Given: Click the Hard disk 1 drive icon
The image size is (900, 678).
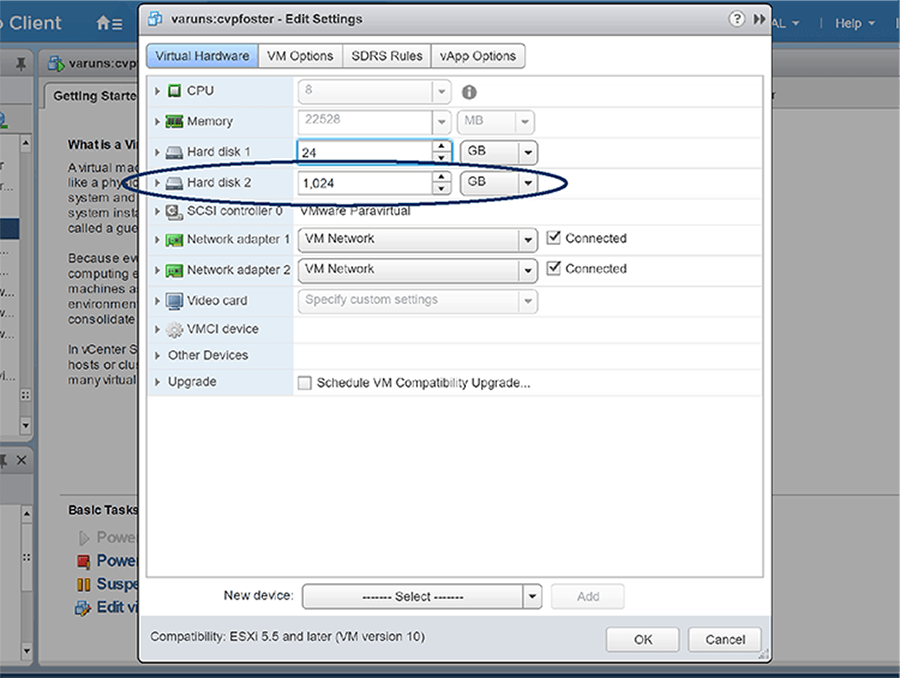Looking at the screenshot, I should tap(174, 152).
